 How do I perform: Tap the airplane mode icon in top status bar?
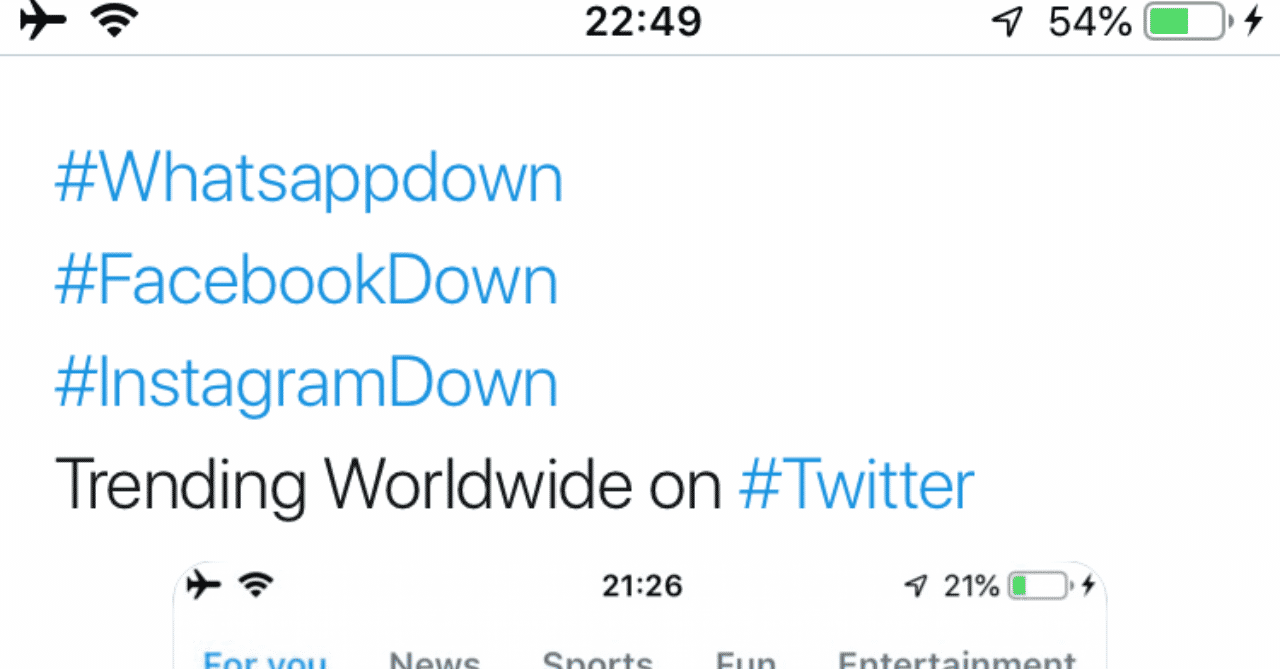coord(42,21)
